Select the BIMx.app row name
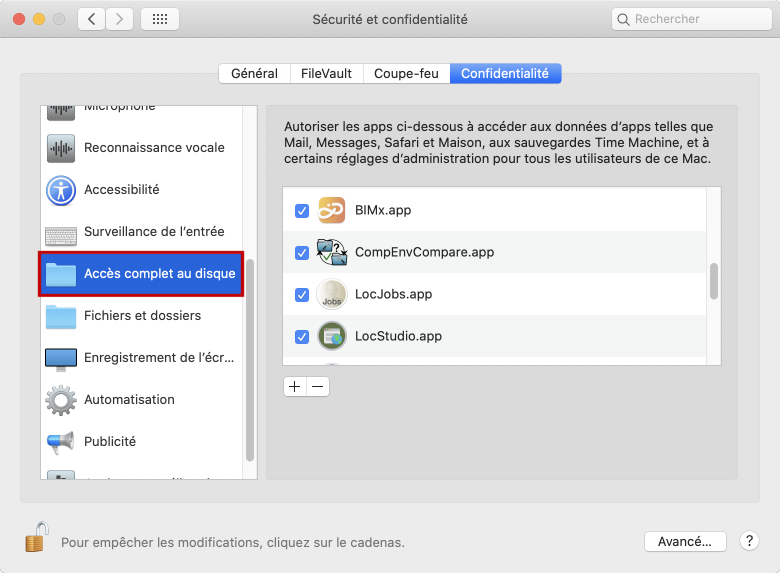The image size is (780, 573). (383, 210)
